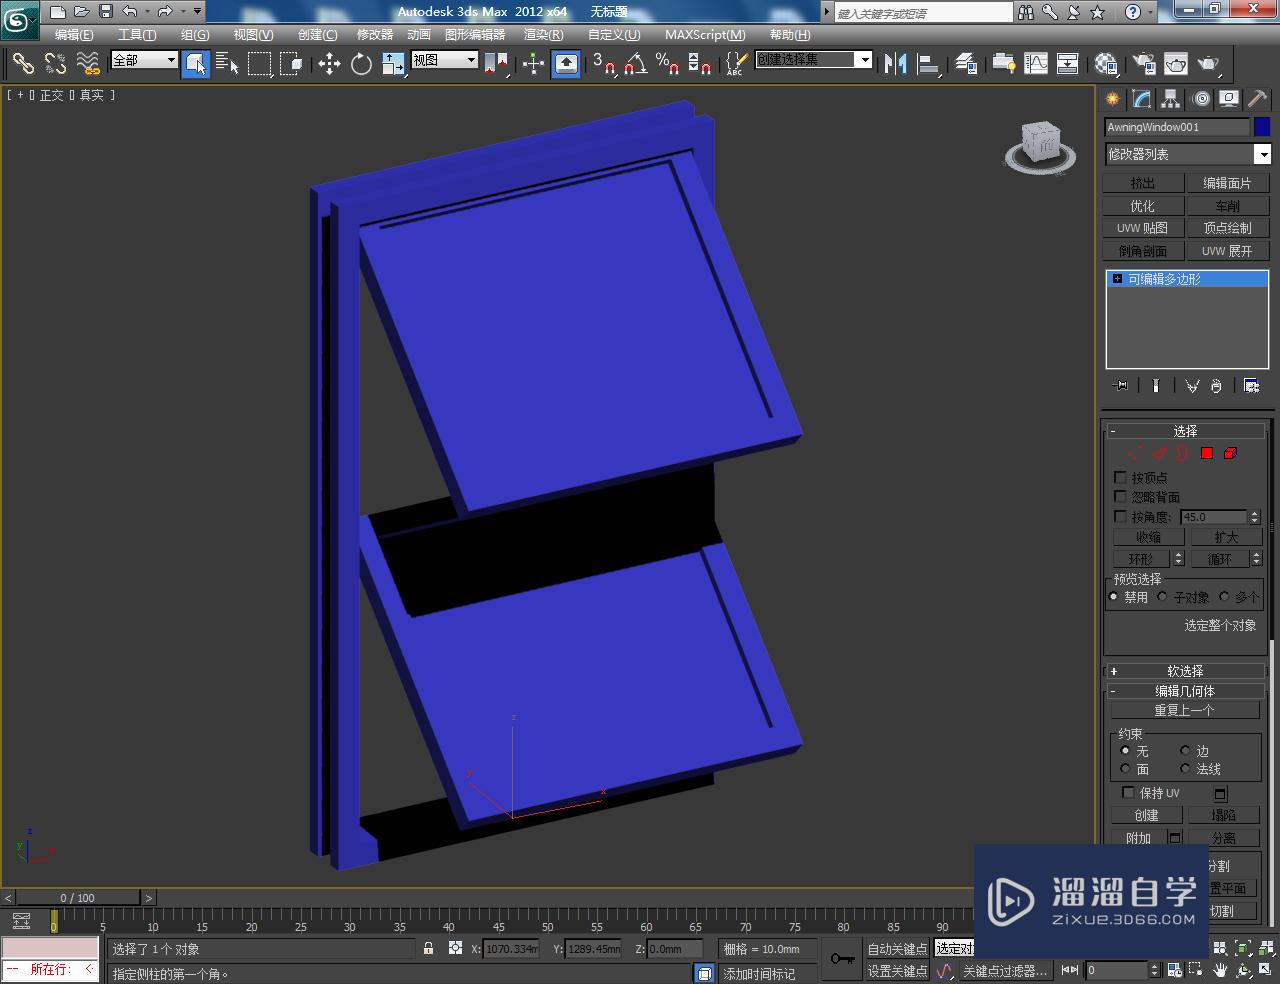Open the 视图 reference coordinate dropdown

click(445, 60)
